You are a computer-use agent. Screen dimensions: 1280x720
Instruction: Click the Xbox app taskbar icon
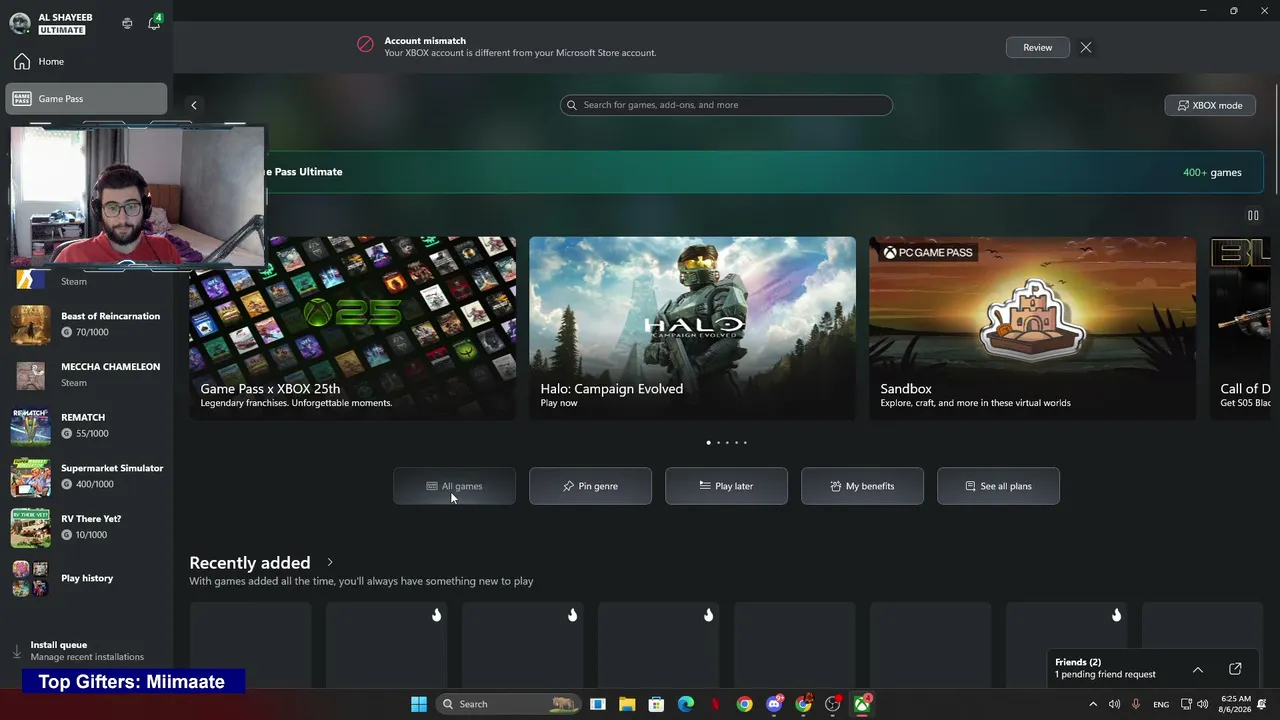click(x=862, y=704)
